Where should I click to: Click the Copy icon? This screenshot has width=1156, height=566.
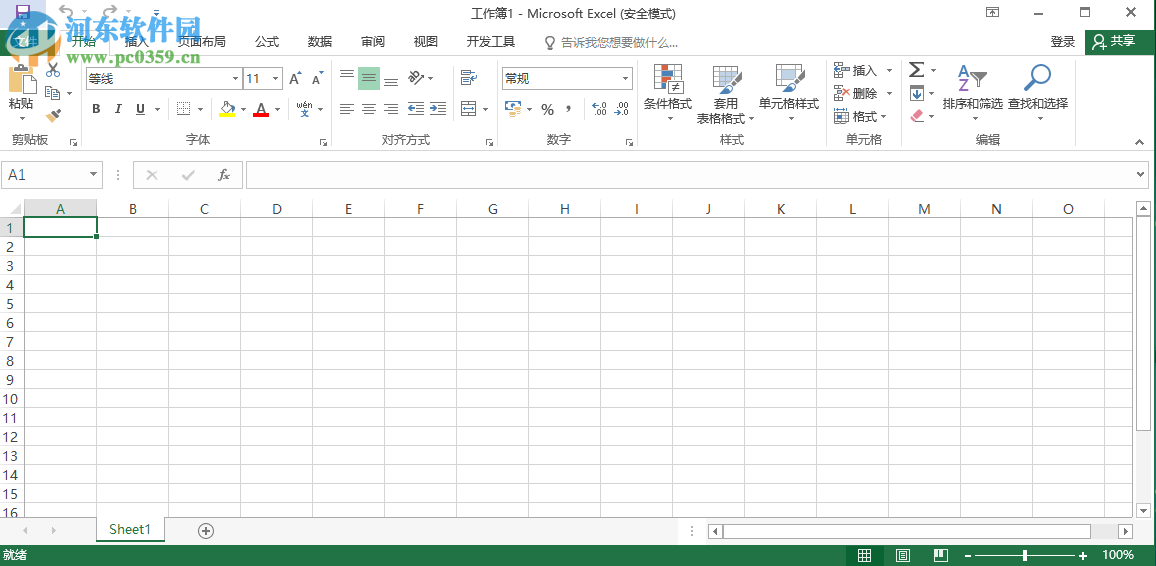(52, 93)
